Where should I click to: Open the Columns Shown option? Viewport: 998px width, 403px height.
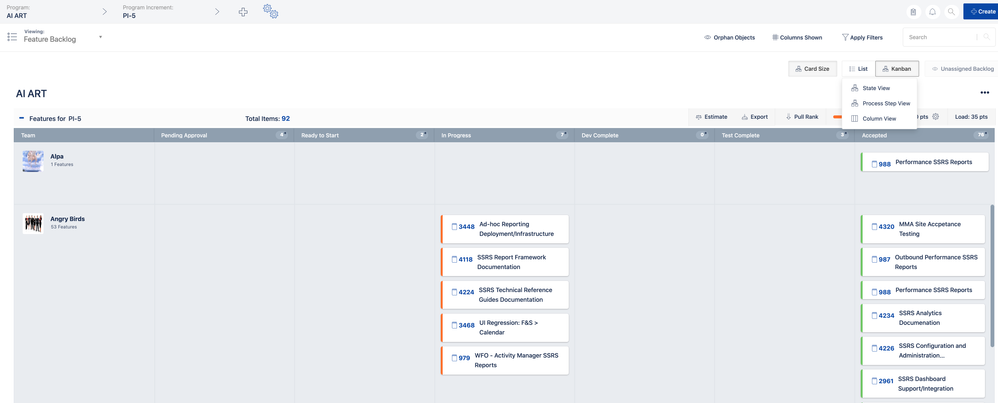pos(796,38)
